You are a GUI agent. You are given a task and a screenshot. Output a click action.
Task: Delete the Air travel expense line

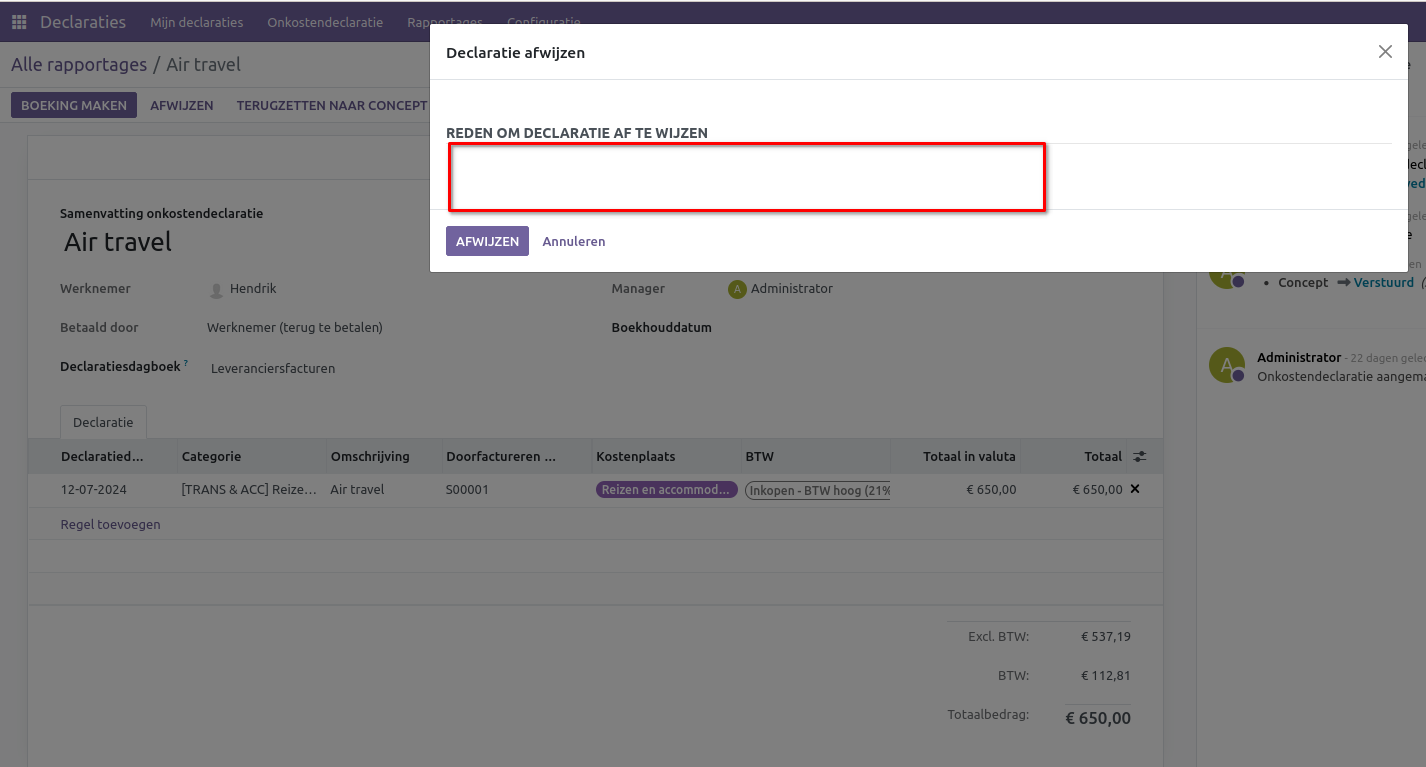[1135, 489]
